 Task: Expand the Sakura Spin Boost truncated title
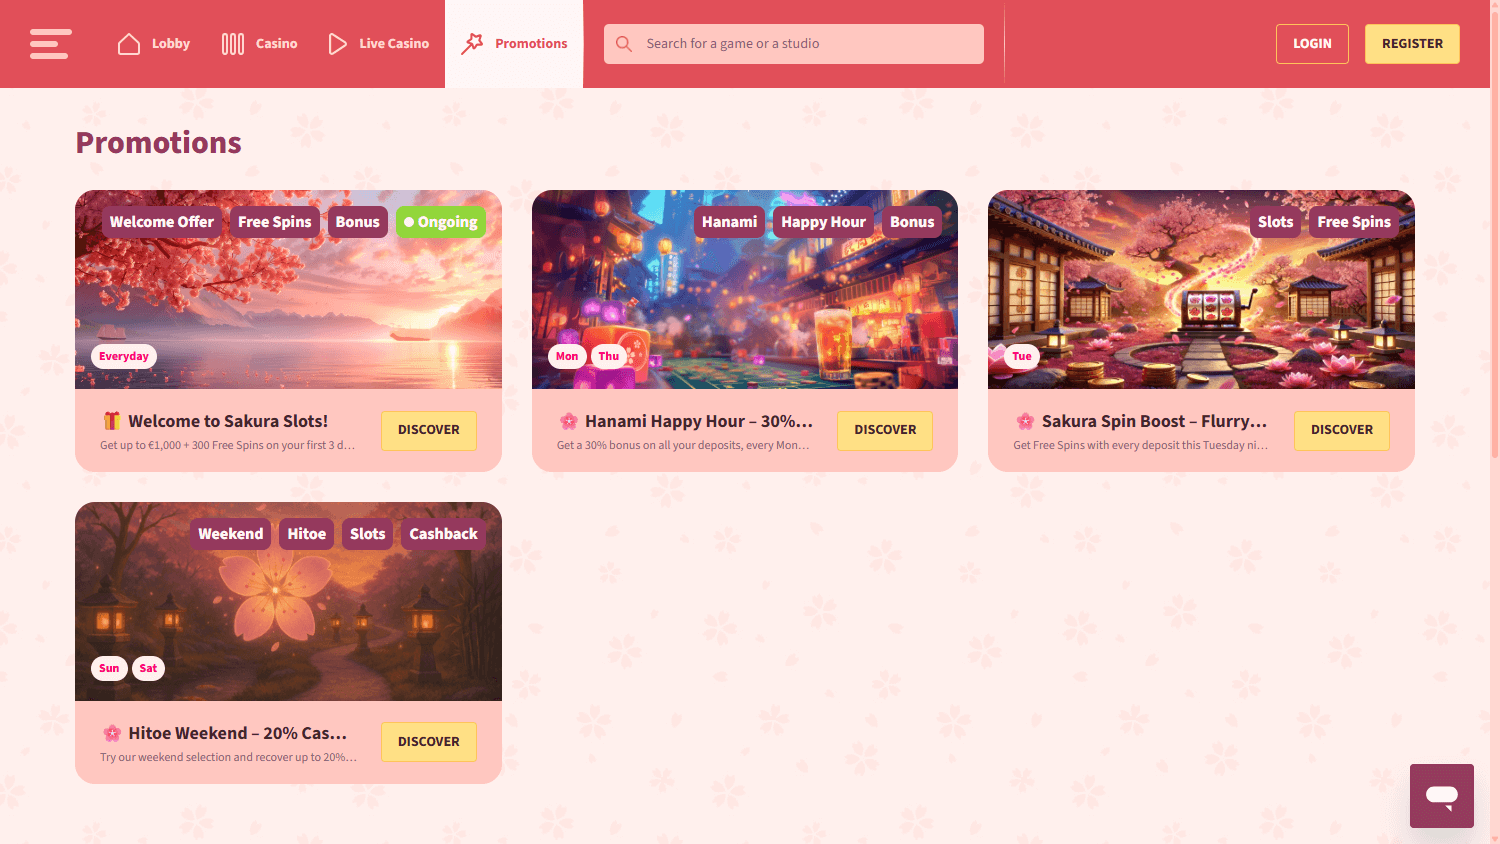tap(1152, 420)
